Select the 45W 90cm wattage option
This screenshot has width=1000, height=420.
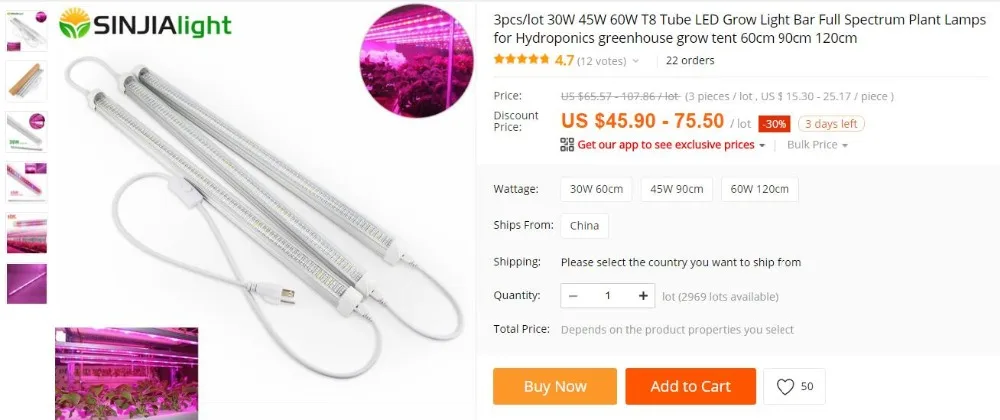(x=677, y=189)
